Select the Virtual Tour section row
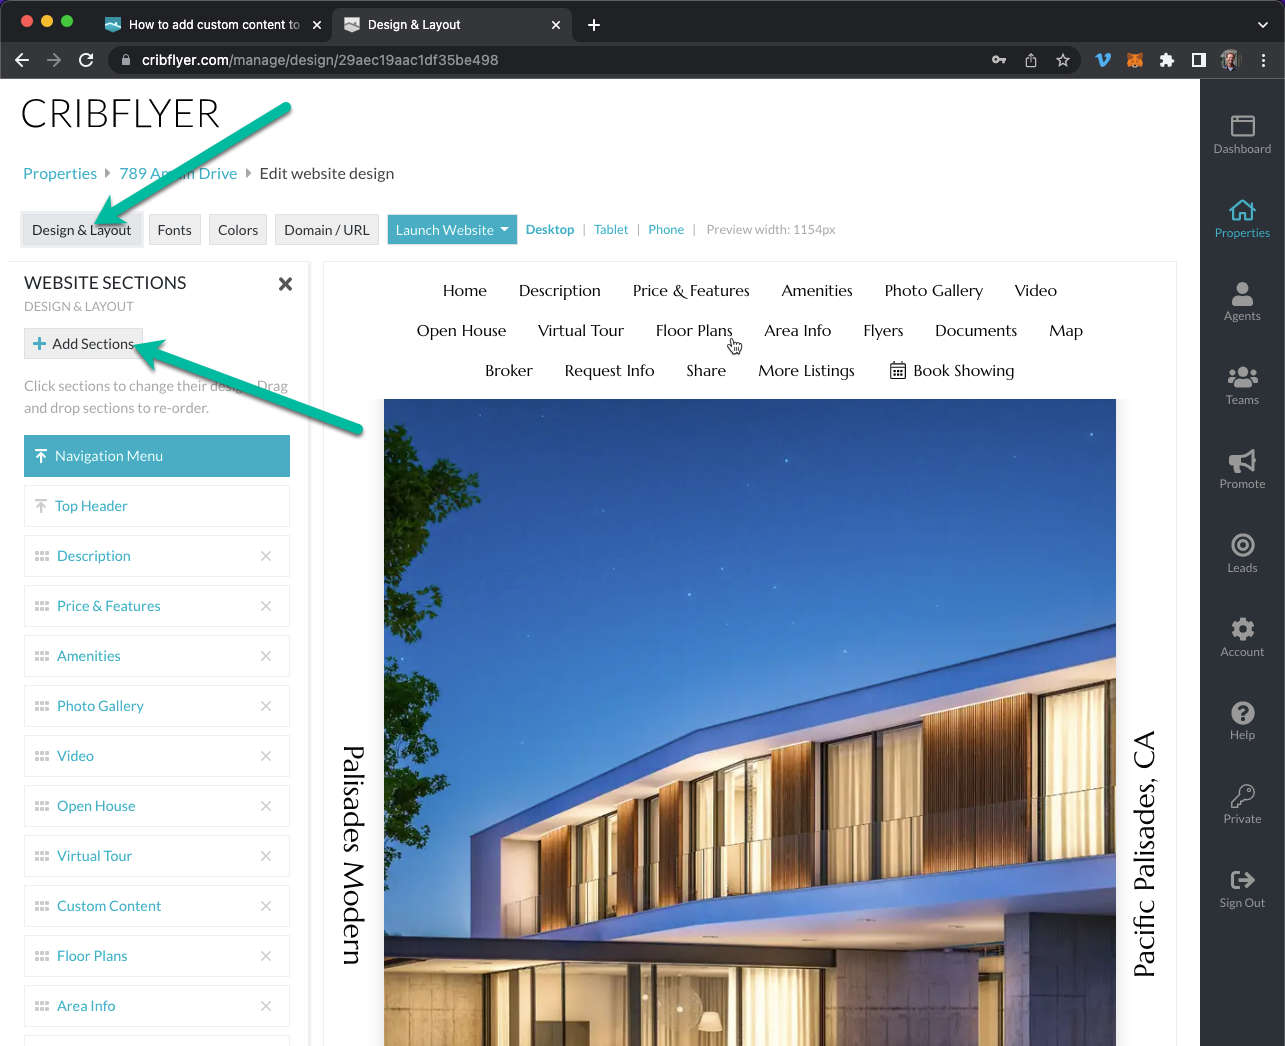The height and width of the screenshot is (1046, 1285). pos(157,856)
